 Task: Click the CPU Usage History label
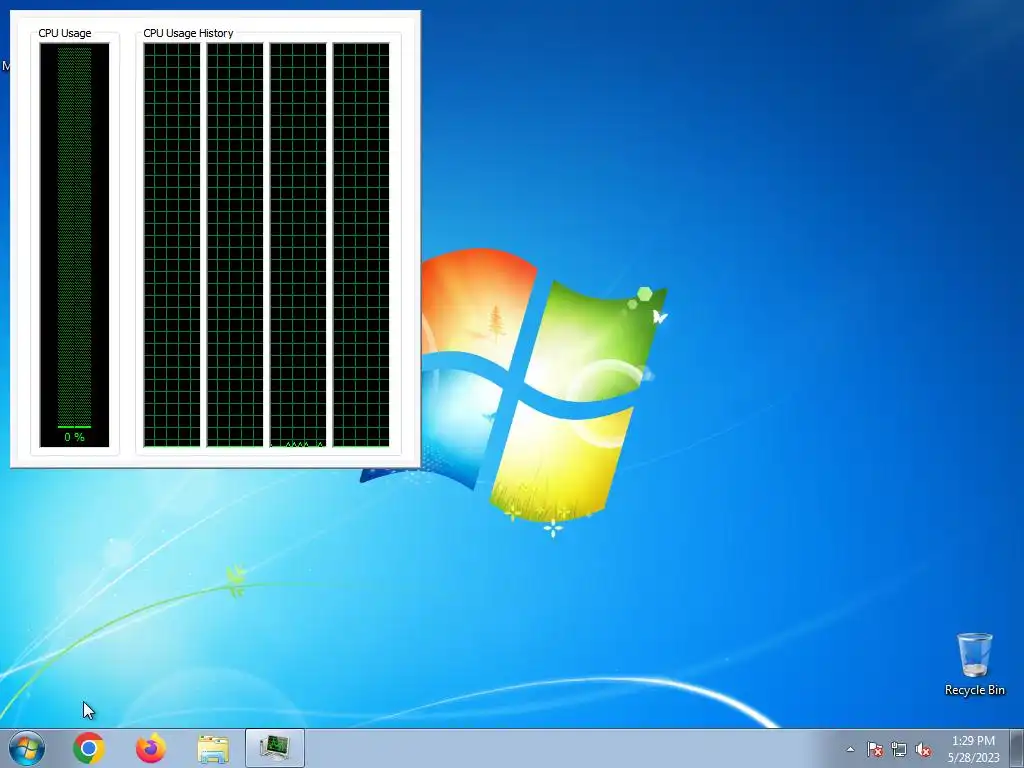(x=188, y=33)
